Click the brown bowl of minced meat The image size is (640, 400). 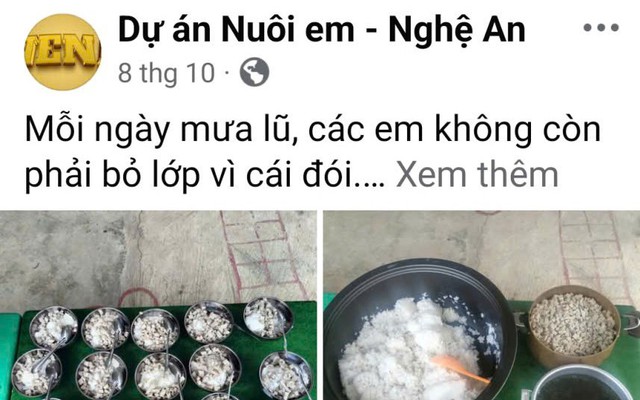pyautogui.click(x=573, y=325)
